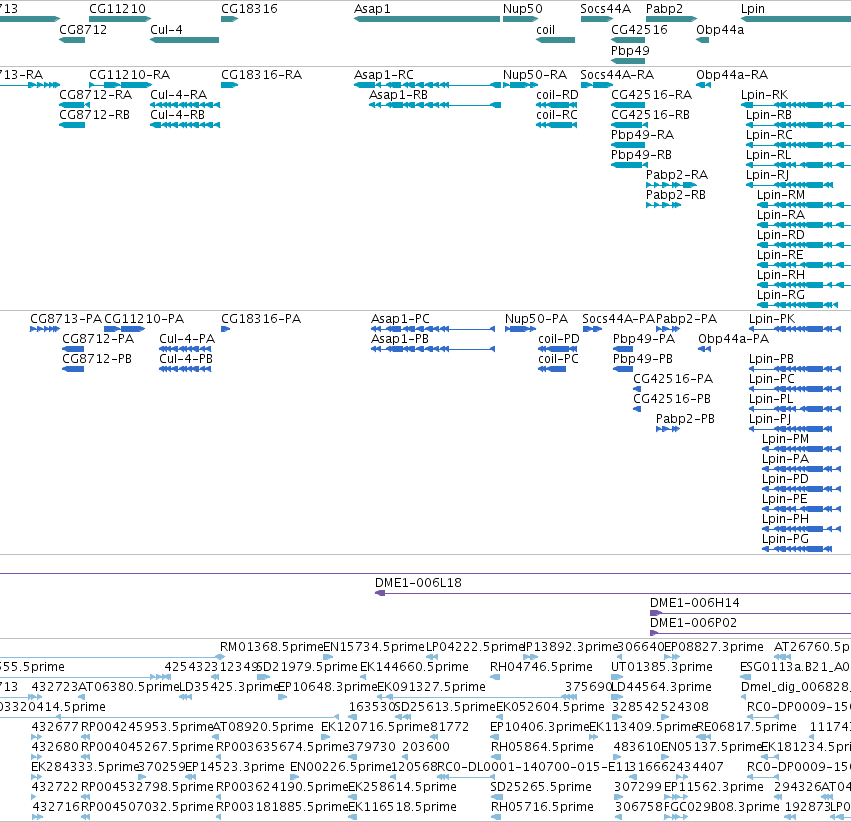Select the coil-RC transcript
Screen dimensions: 851x822
coord(556,125)
